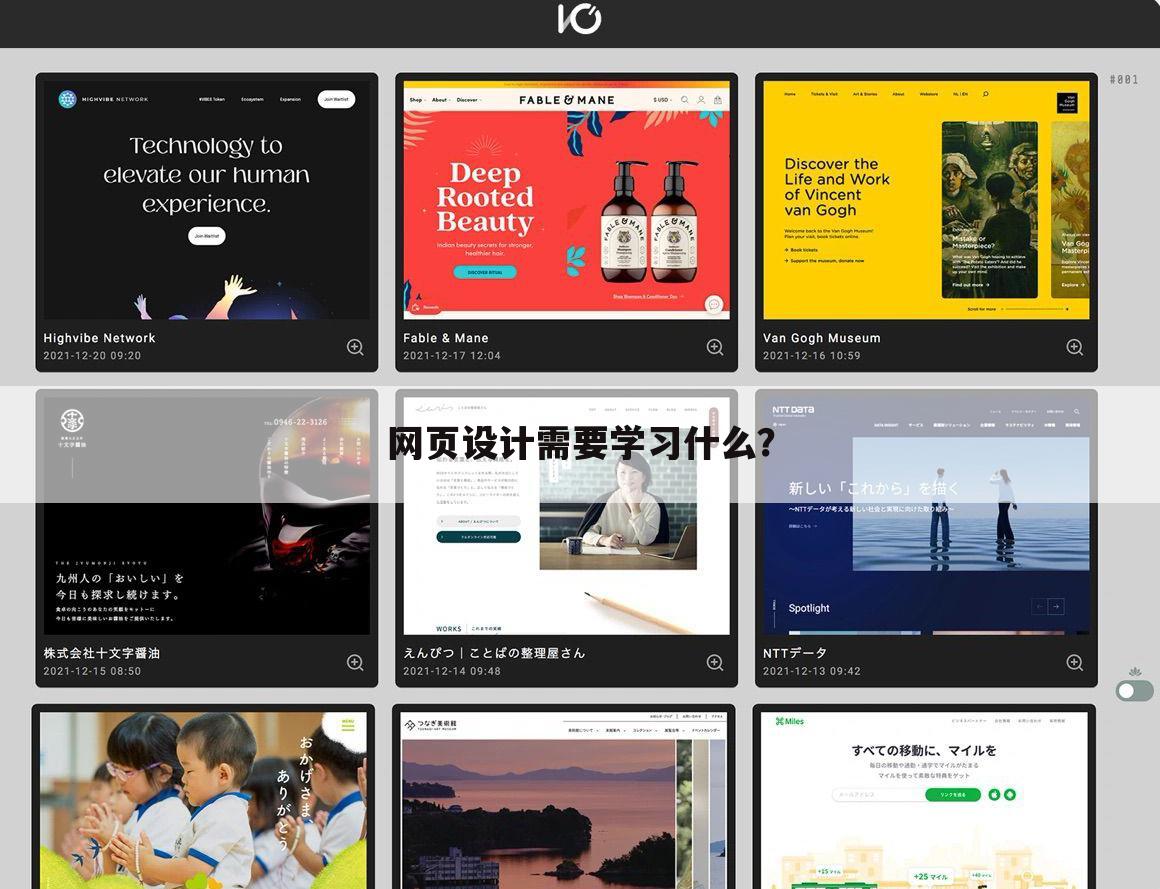Click the date 2021-12-16 10:59
This screenshot has width=1160, height=889.
pos(811,356)
